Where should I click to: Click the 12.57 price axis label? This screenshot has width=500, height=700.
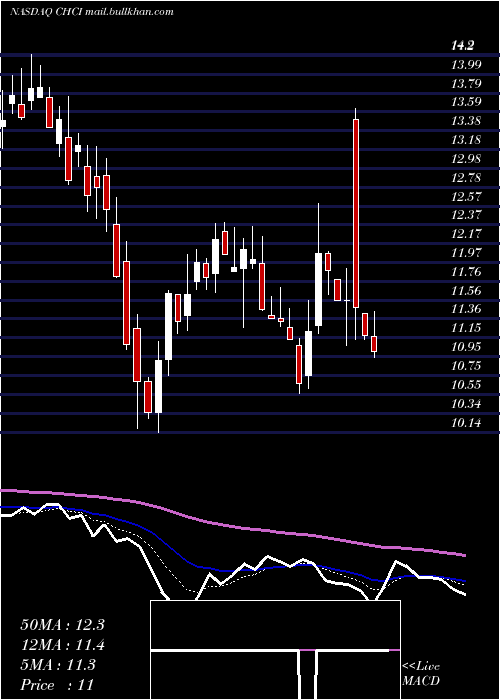[466, 196]
